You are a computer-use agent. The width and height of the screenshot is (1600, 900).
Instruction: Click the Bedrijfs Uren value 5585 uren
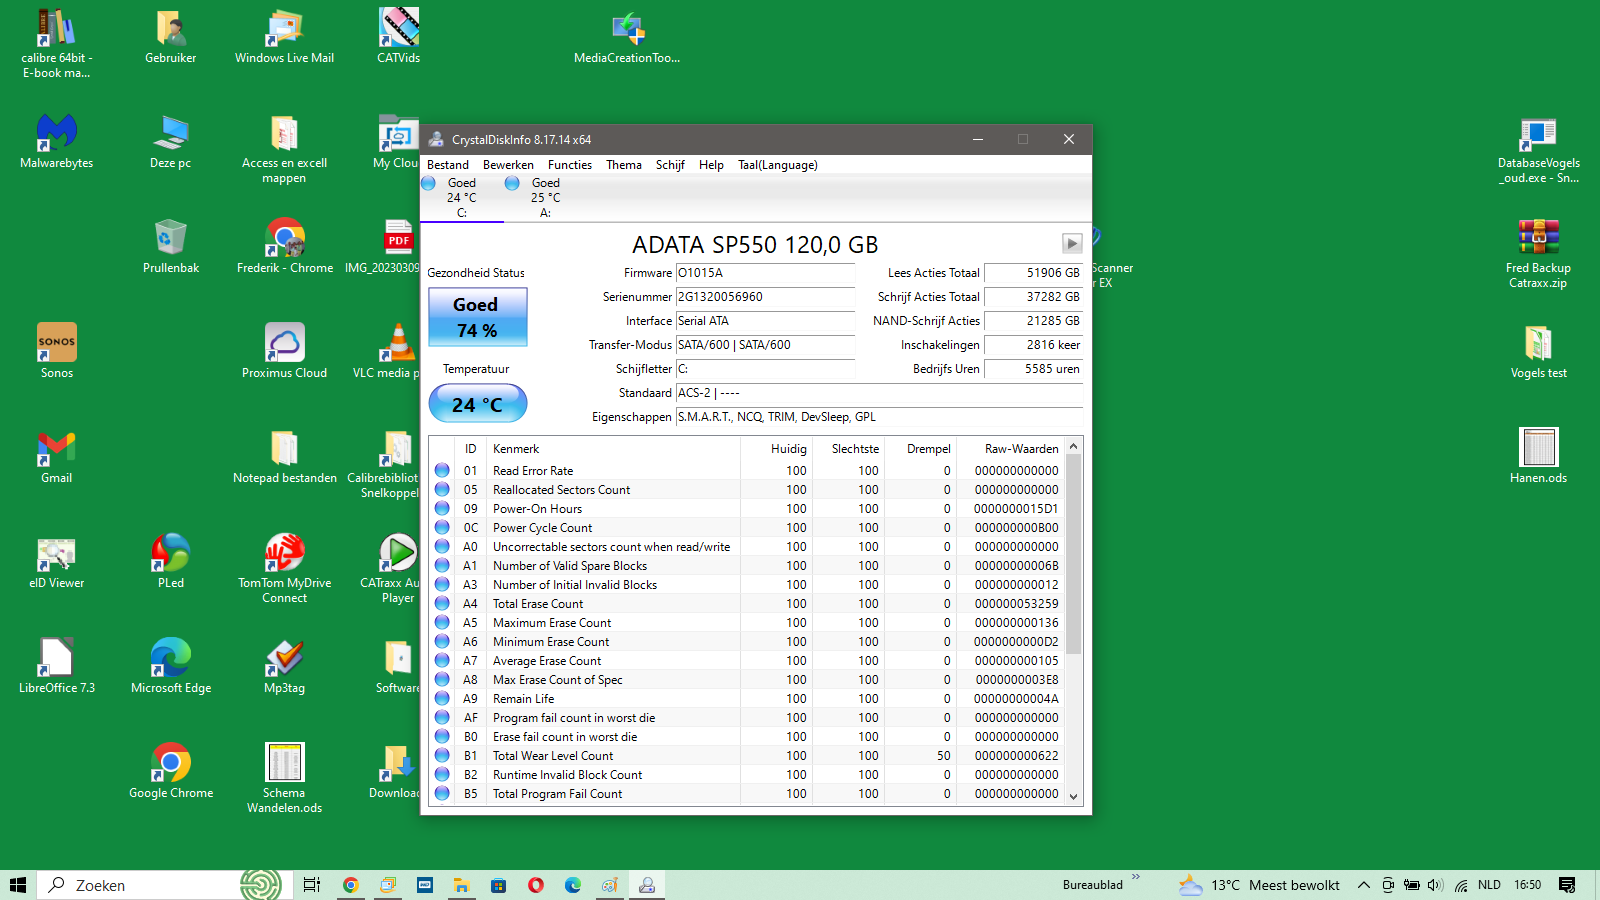(x=1034, y=369)
